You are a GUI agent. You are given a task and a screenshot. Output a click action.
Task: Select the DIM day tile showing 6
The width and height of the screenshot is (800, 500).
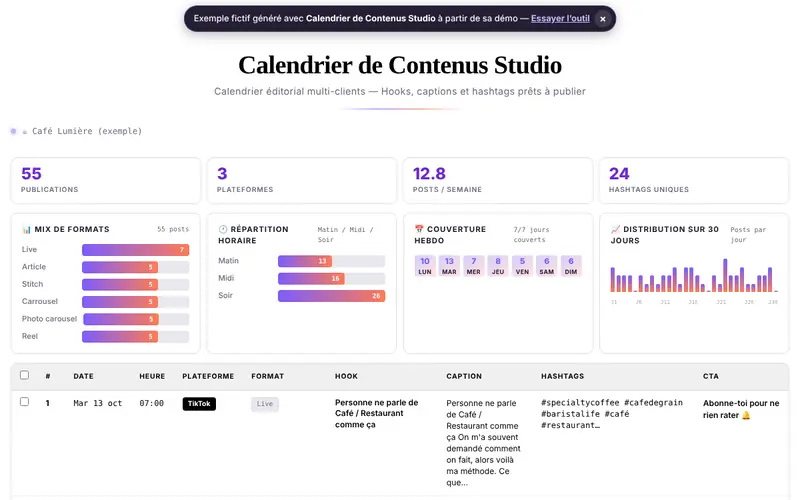coord(571,266)
